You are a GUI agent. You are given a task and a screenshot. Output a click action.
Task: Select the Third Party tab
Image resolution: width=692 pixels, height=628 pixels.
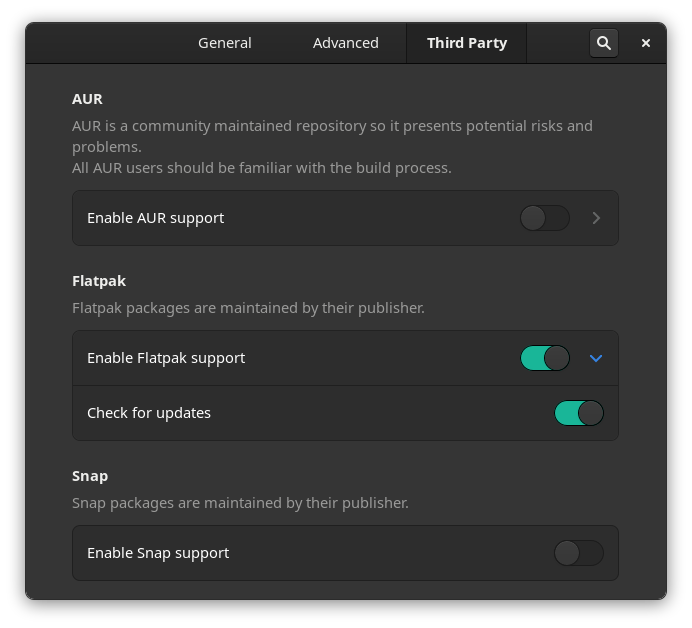tap(466, 43)
